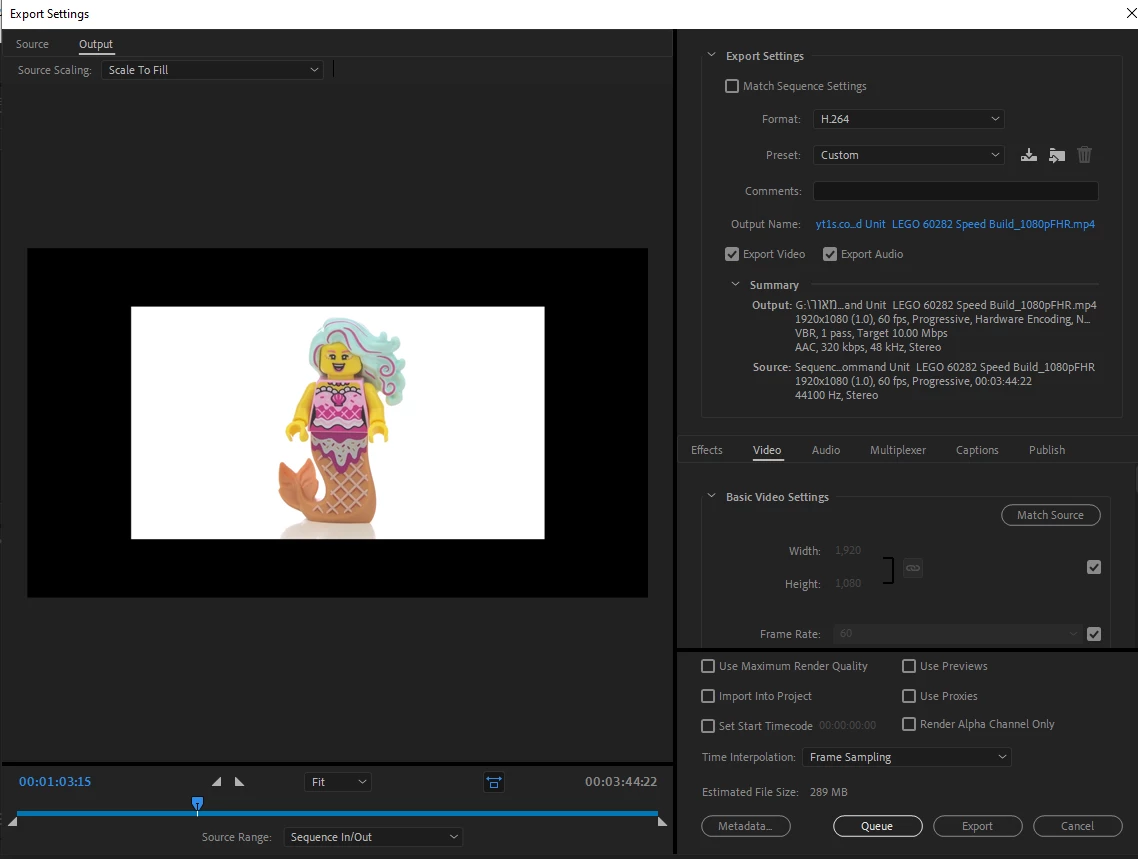Click the Width value 1,920
The image size is (1138, 859).
tap(848, 551)
